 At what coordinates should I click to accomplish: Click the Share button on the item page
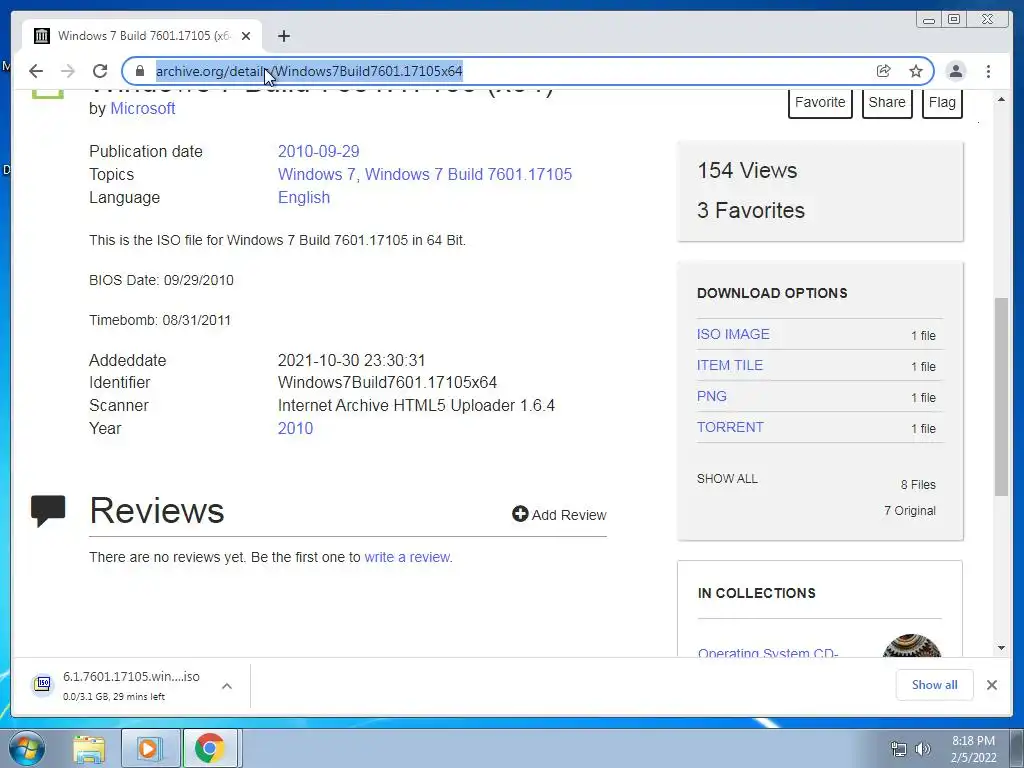(887, 103)
